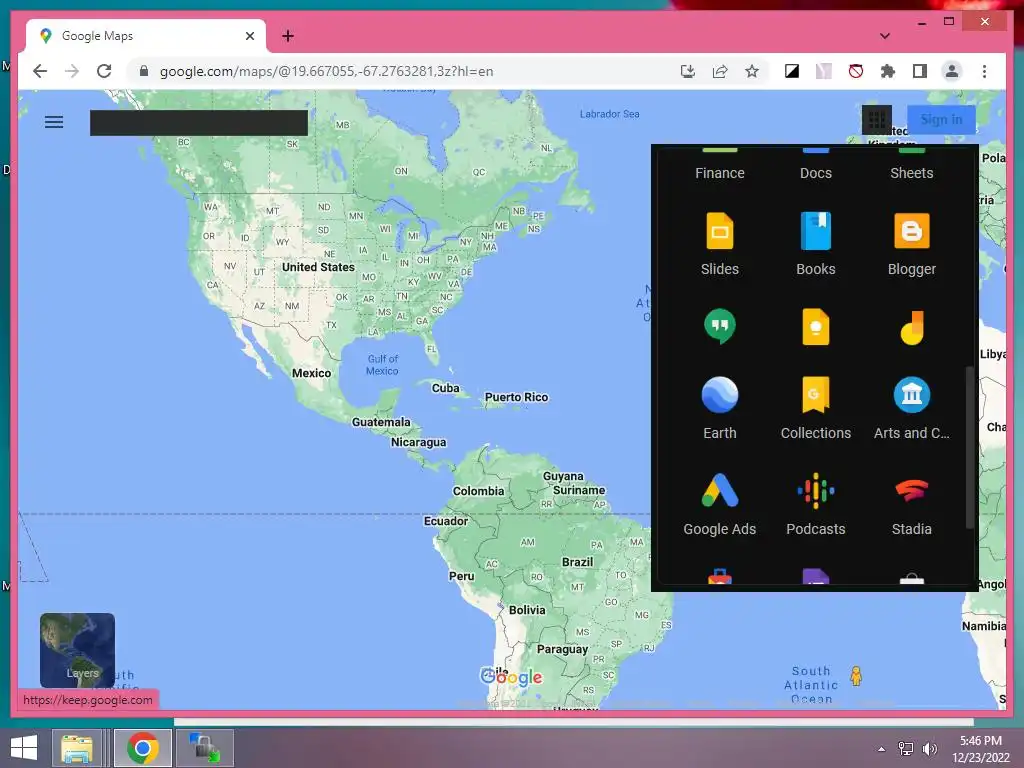Click the Google Maps search box
Viewport: 1024px width, 768px height.
199,123
